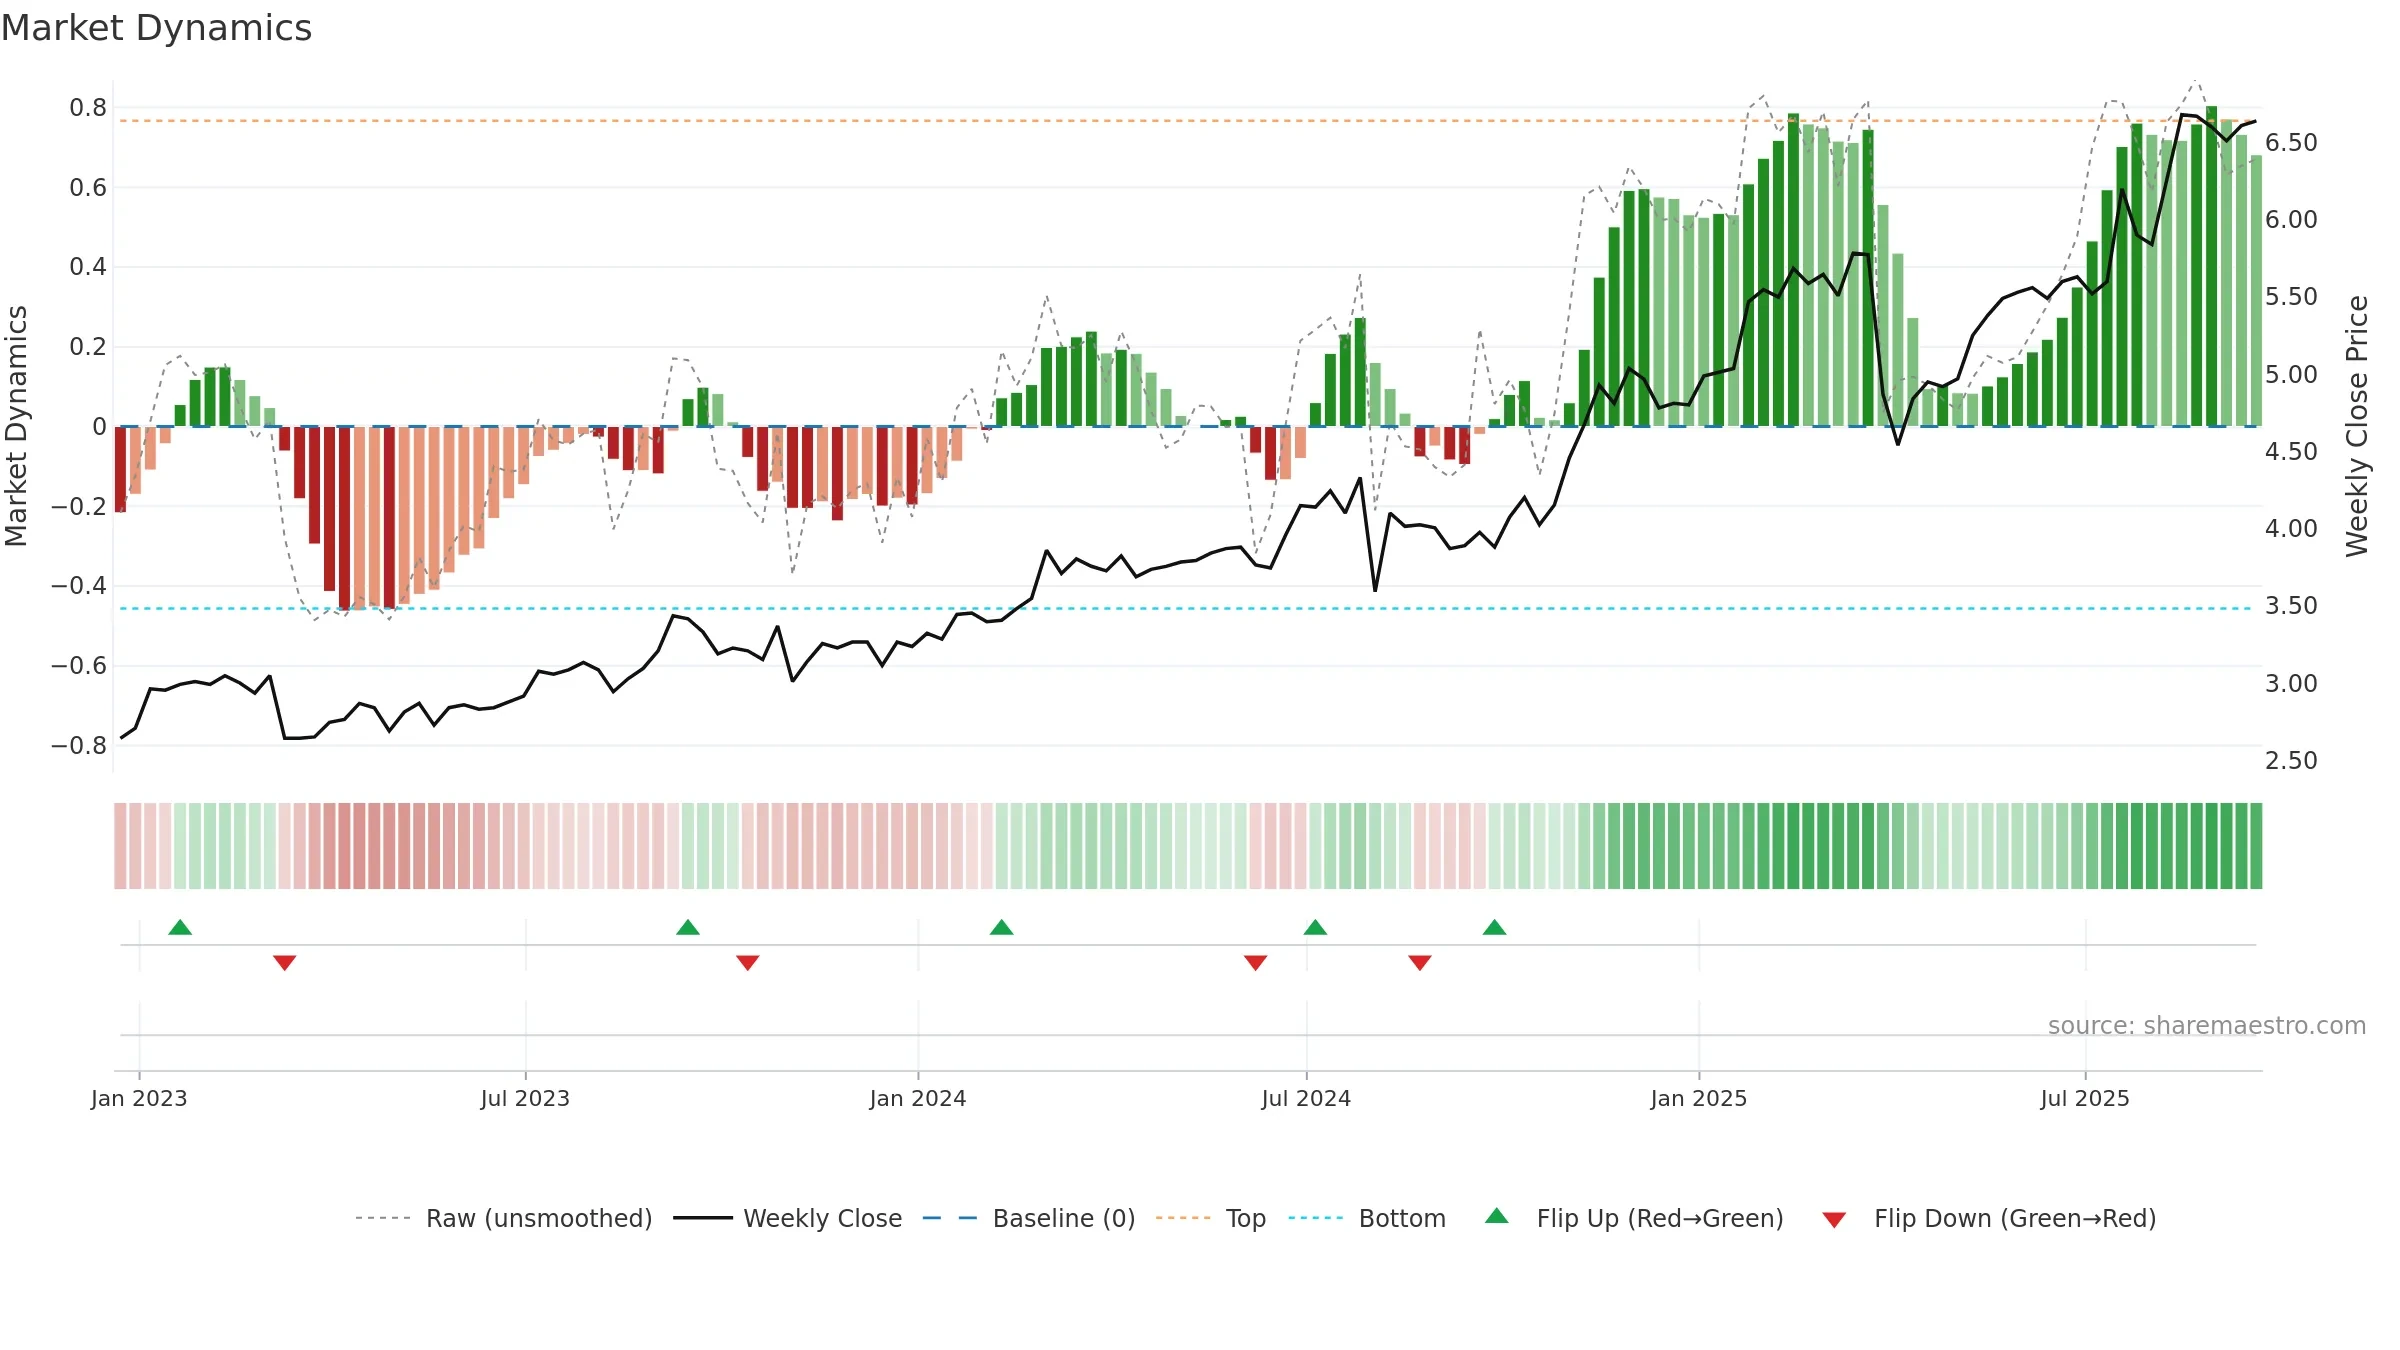Click the 6.50 right axis tick label

click(x=2291, y=142)
